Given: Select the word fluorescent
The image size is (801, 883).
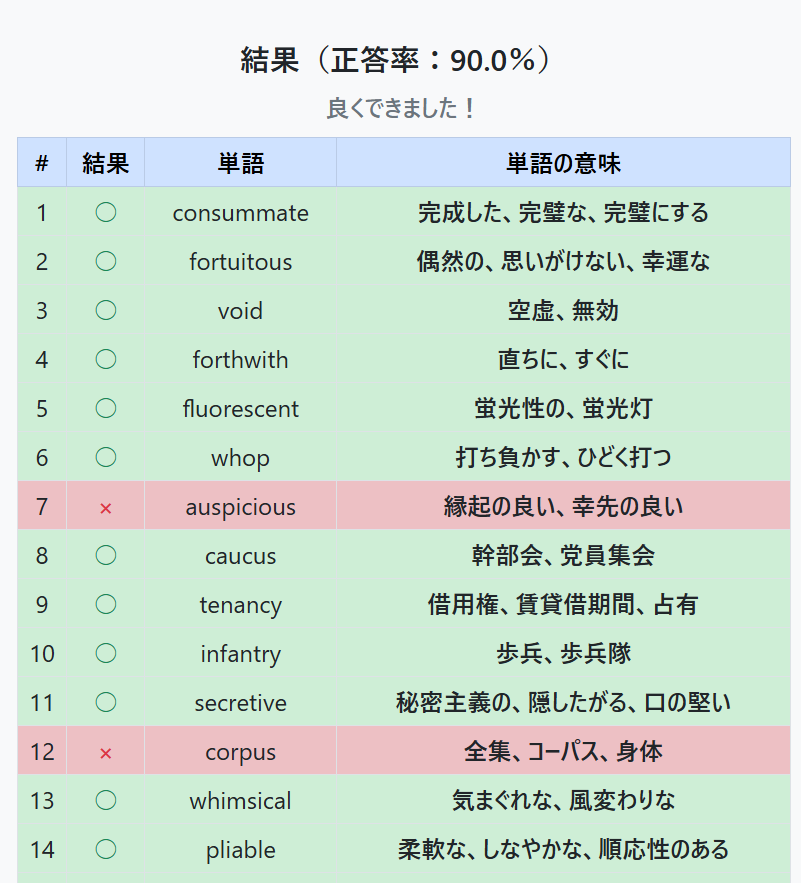Looking at the screenshot, I should (x=241, y=409).
